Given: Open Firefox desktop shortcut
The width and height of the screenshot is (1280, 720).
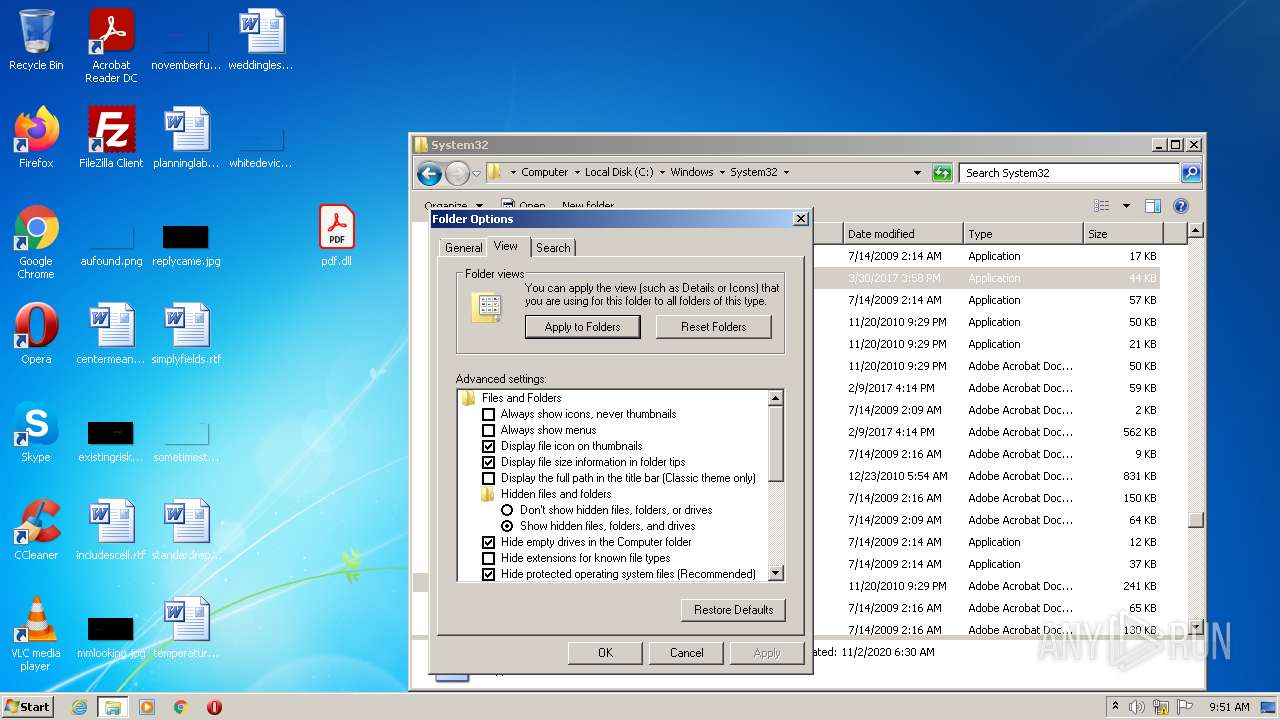Looking at the screenshot, I should [36, 138].
